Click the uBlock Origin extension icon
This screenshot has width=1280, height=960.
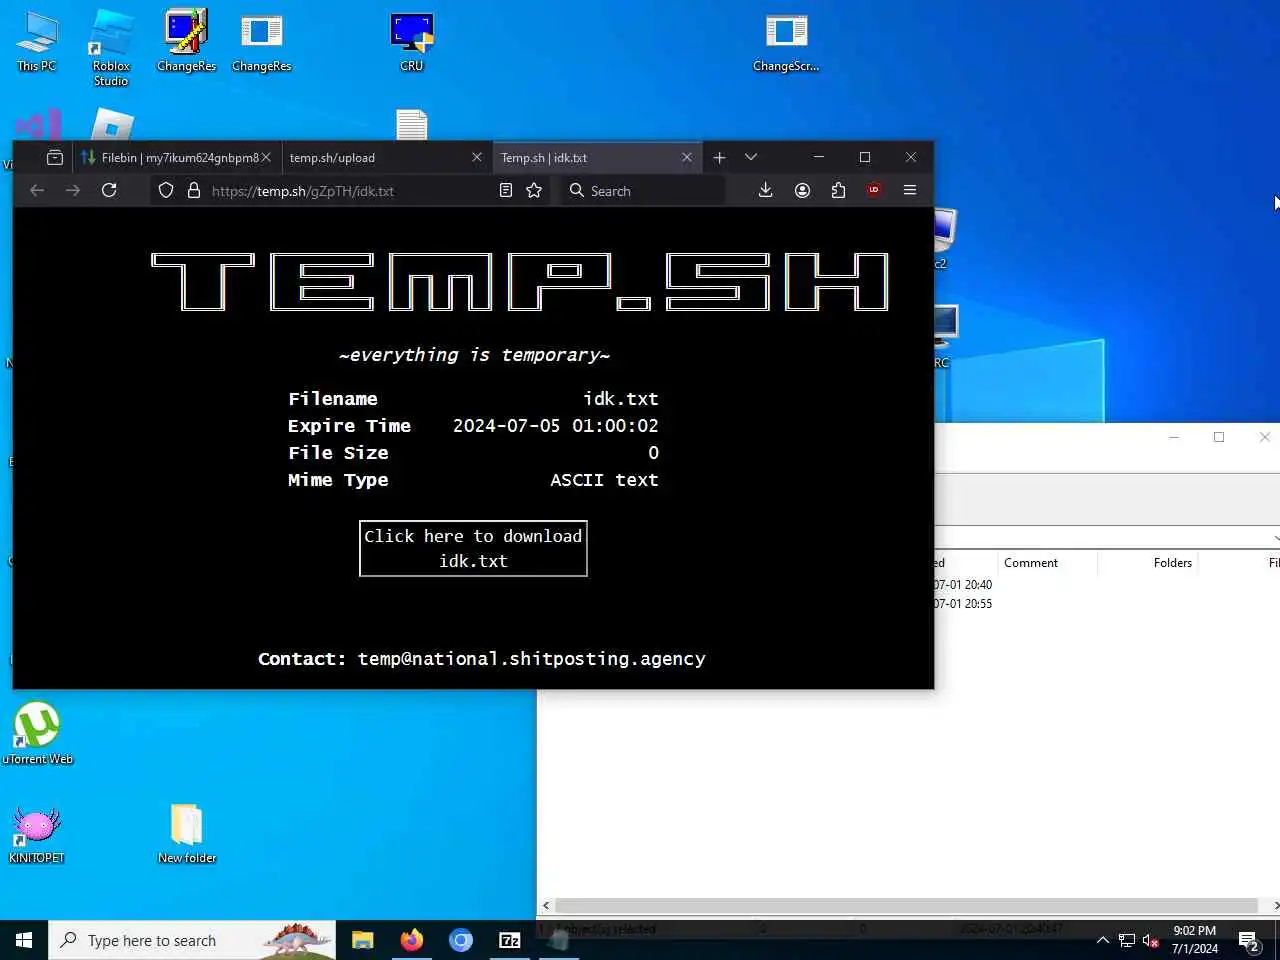874,190
